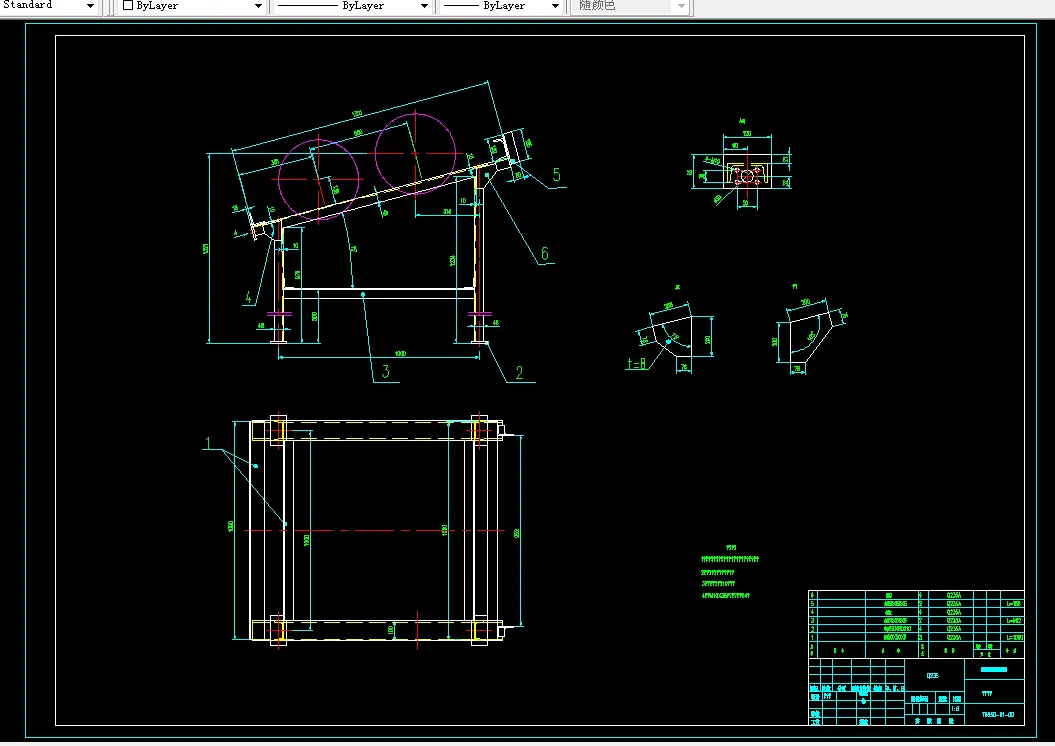Open the ByLayer linetype dropdown

coord(353,6)
